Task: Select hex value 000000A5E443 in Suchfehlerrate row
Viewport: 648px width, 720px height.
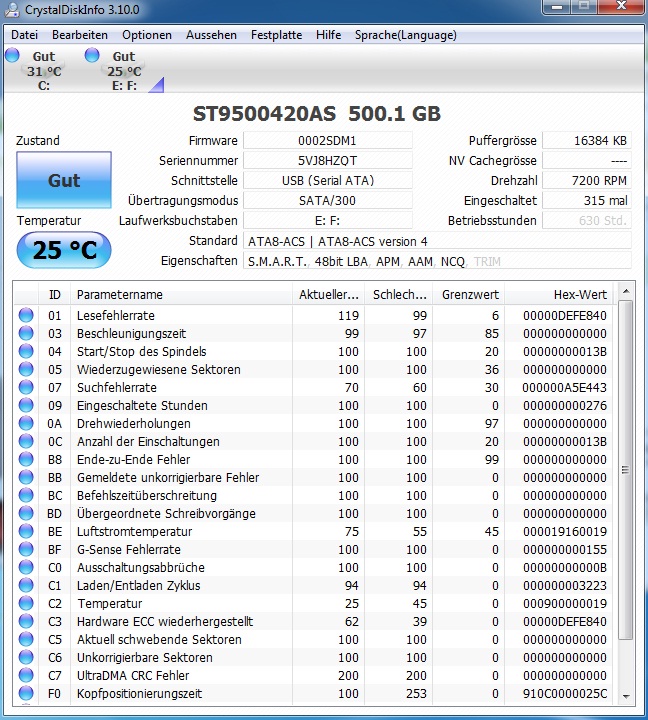Action: pyautogui.click(x=564, y=388)
